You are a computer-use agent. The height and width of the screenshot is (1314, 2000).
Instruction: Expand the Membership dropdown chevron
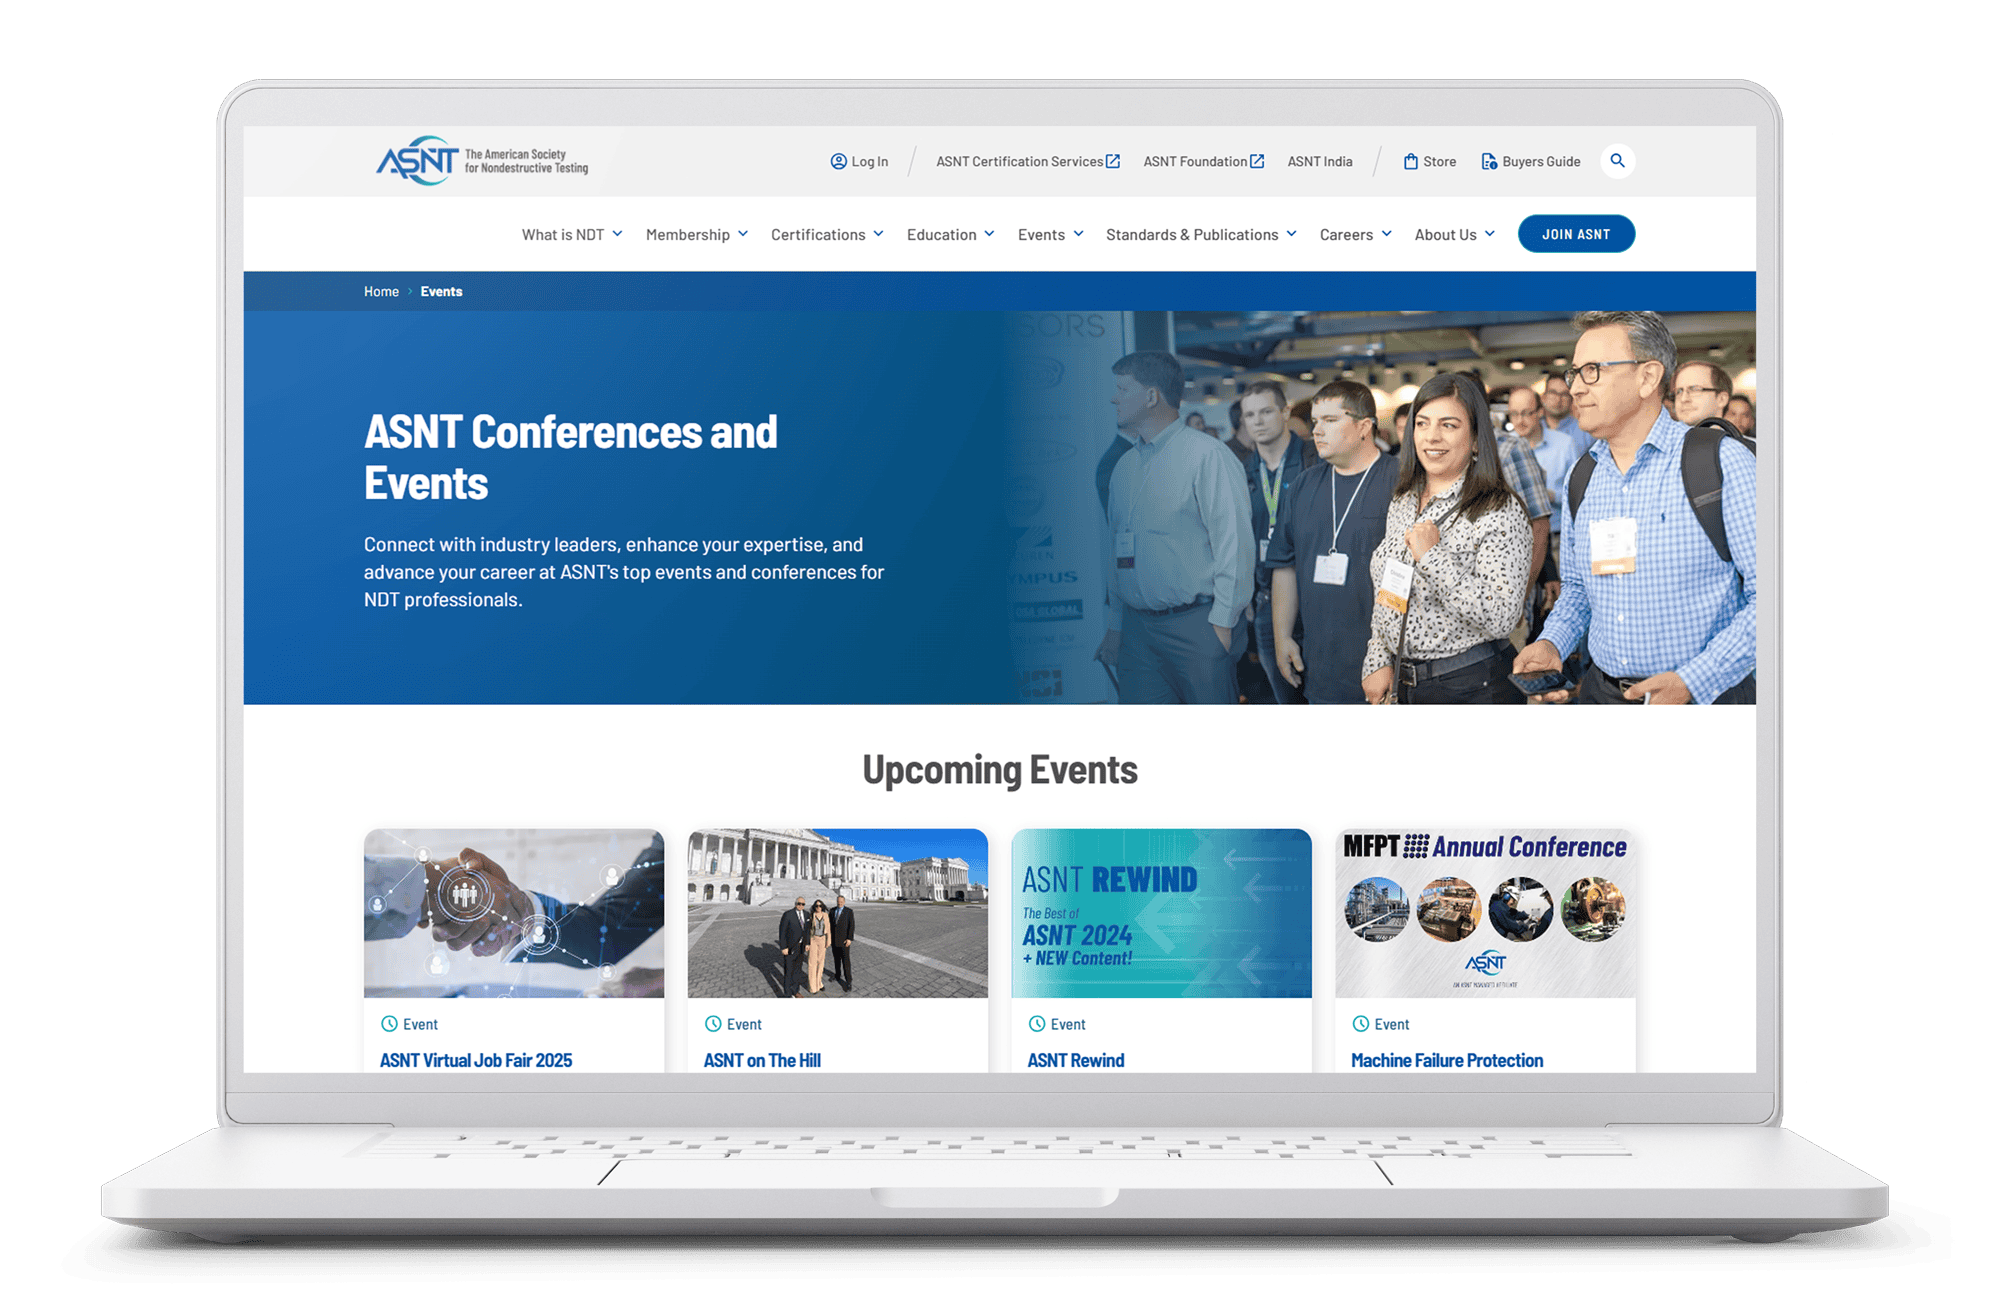(x=743, y=234)
